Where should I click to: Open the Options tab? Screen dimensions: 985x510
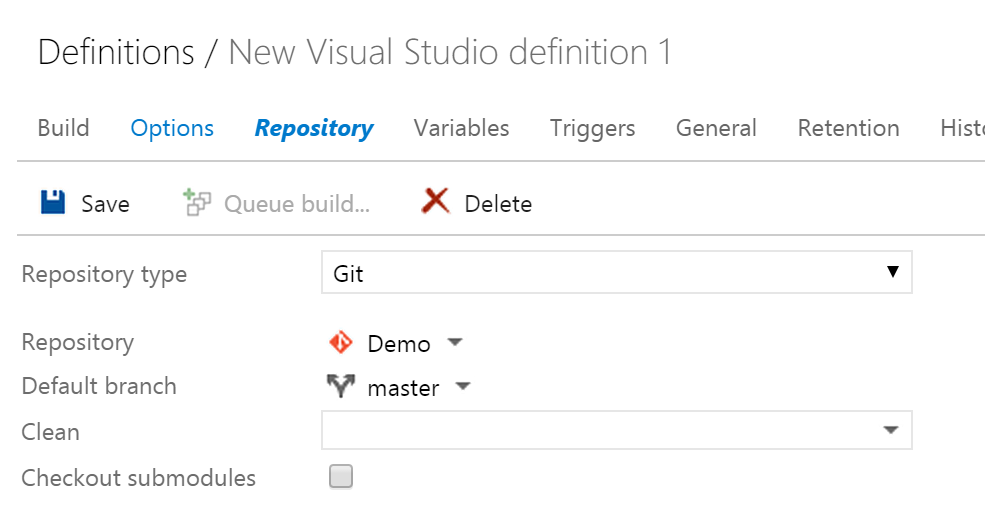tap(172, 128)
